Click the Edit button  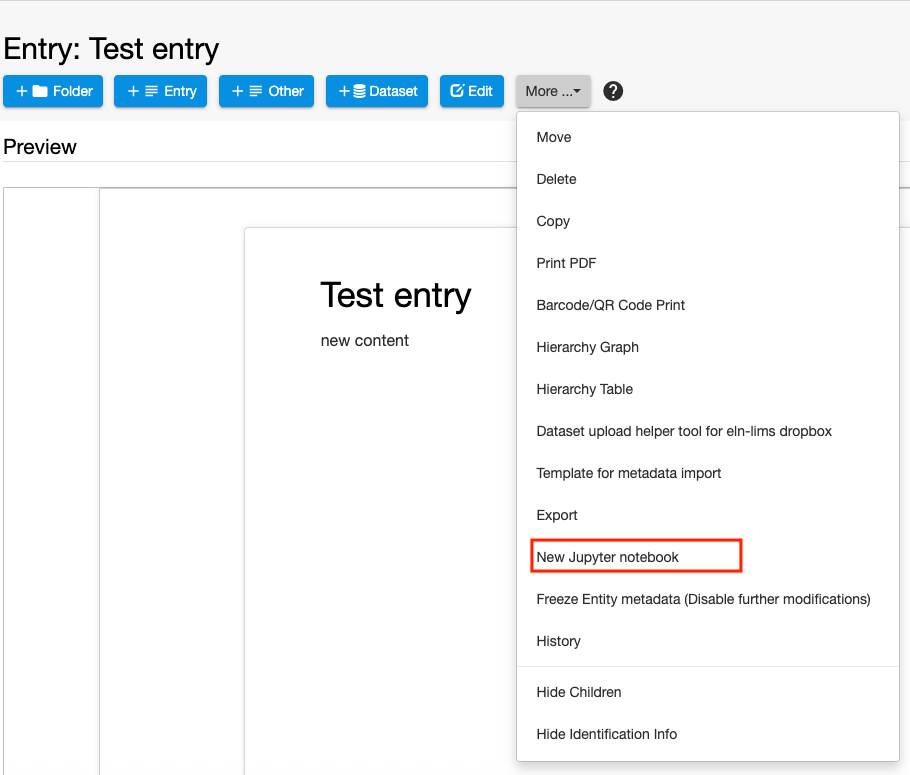click(x=472, y=91)
